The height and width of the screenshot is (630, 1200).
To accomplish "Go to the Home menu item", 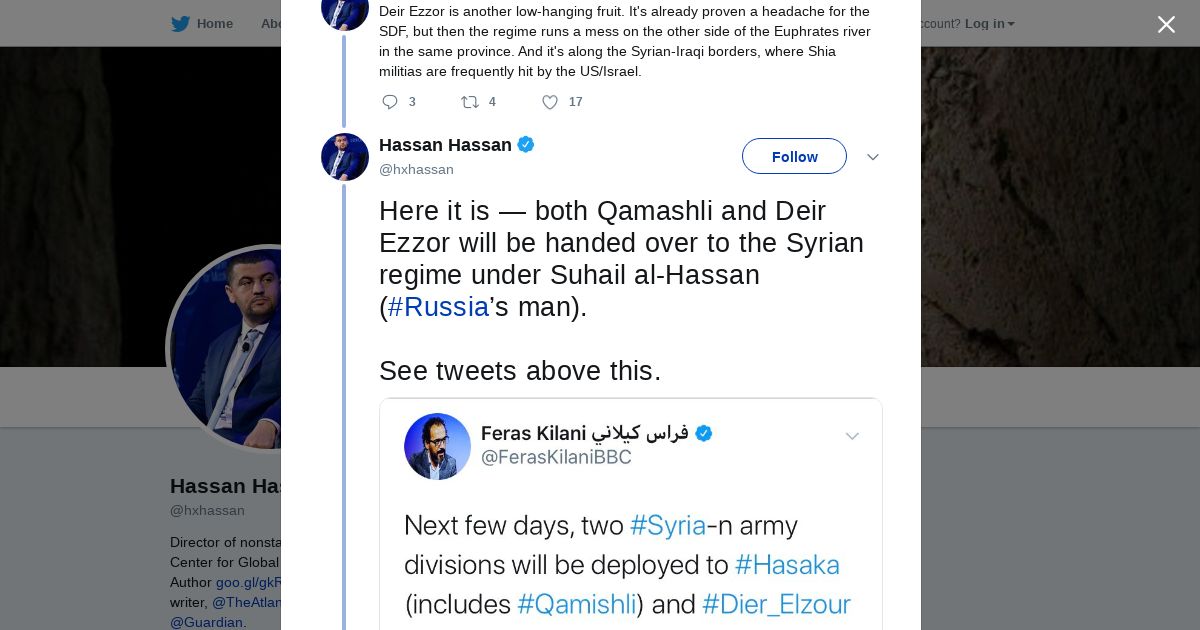I will [214, 24].
